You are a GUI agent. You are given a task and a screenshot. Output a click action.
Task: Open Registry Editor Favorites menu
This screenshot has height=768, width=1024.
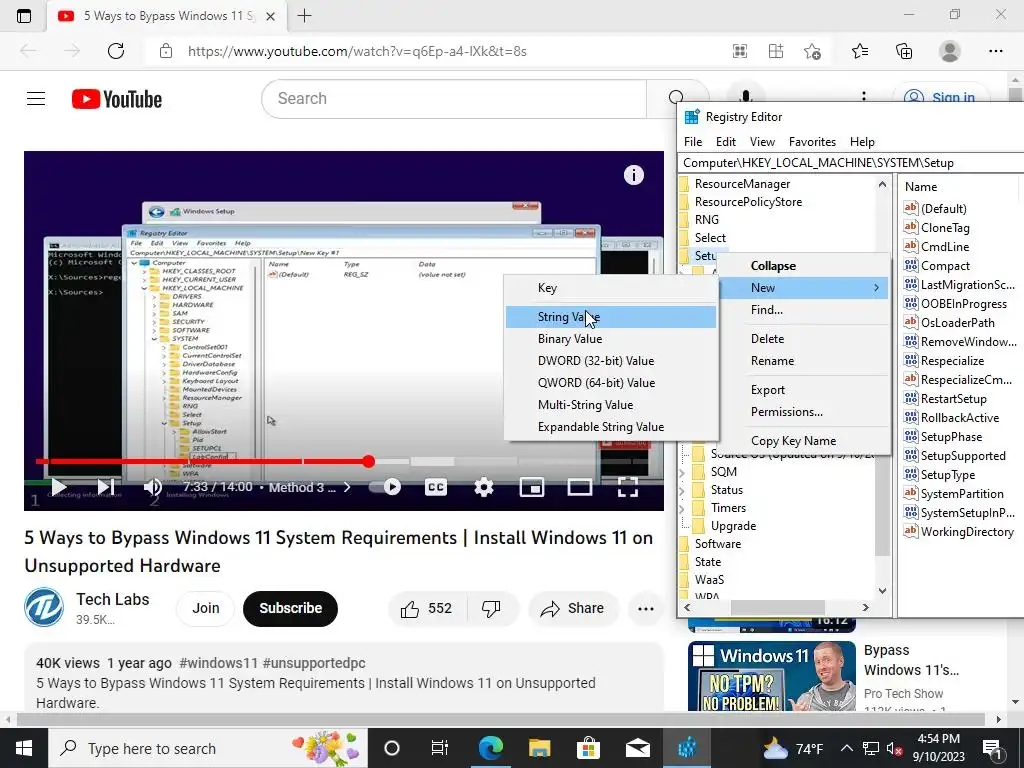(x=812, y=142)
